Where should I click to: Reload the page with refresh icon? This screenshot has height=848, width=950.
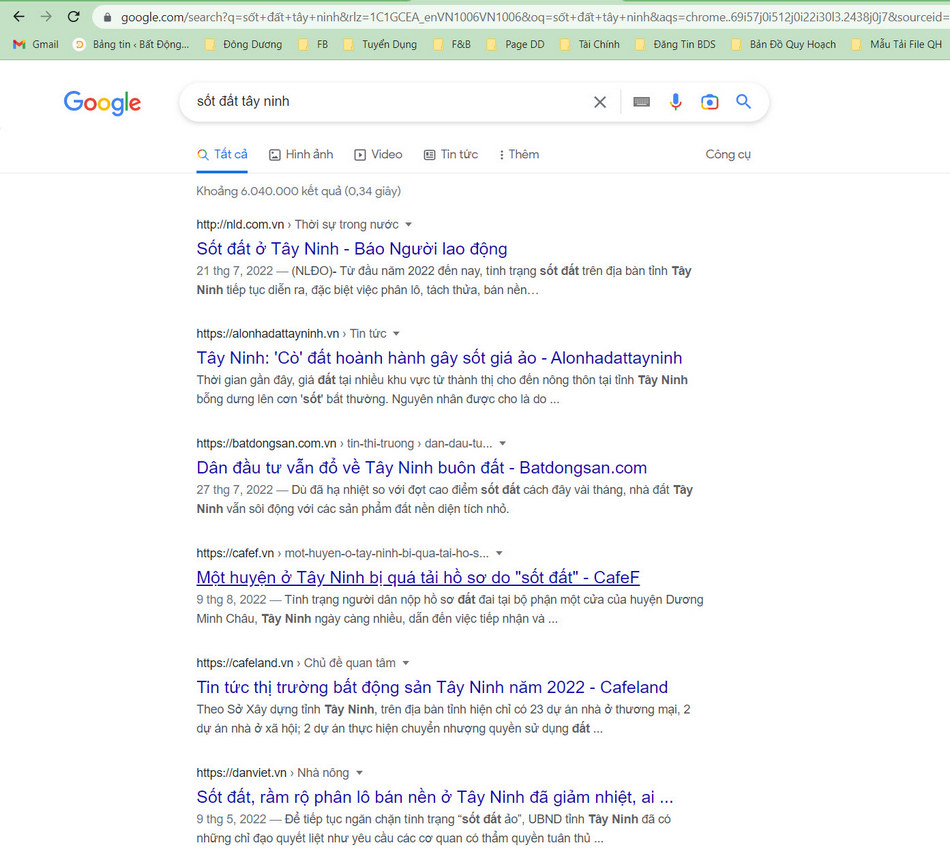[73, 16]
